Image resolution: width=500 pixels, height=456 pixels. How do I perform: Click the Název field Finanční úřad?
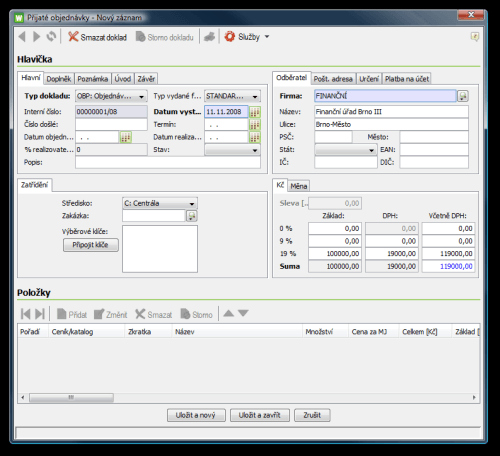(x=391, y=112)
